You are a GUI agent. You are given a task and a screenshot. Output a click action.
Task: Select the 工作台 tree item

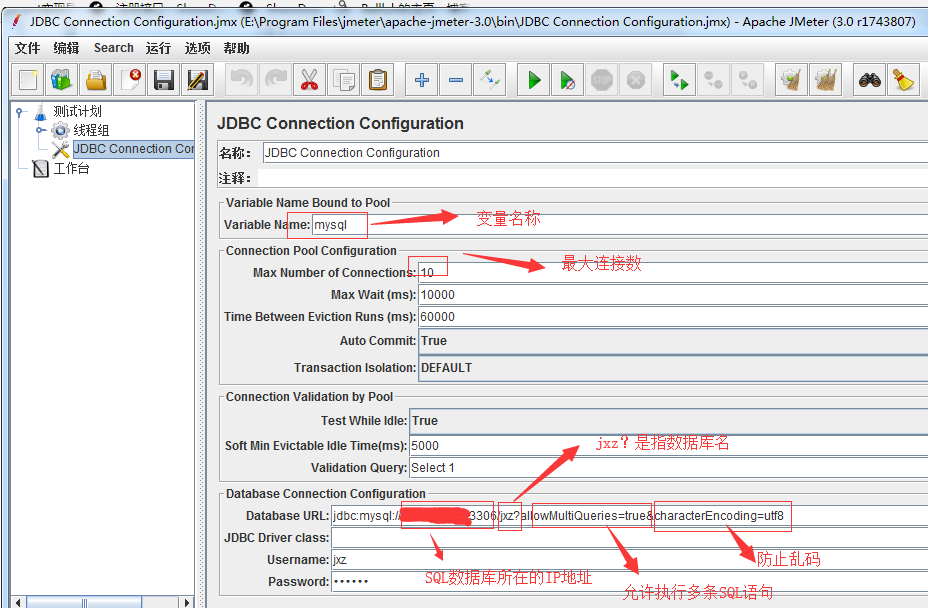(x=71, y=169)
